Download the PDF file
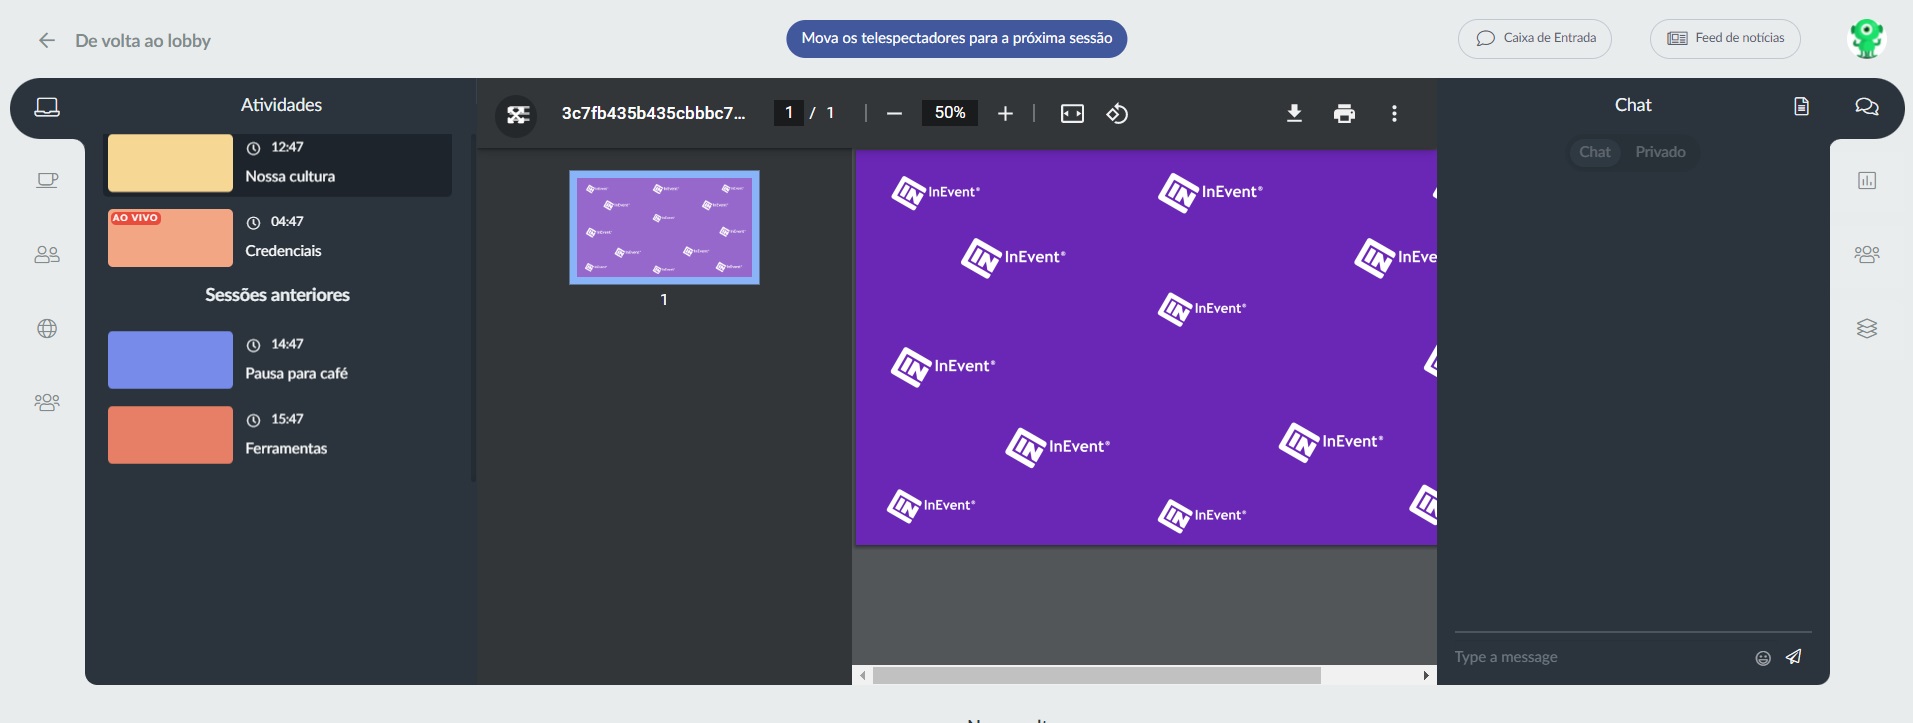Viewport: 1913px width, 723px height. pyautogui.click(x=1294, y=114)
